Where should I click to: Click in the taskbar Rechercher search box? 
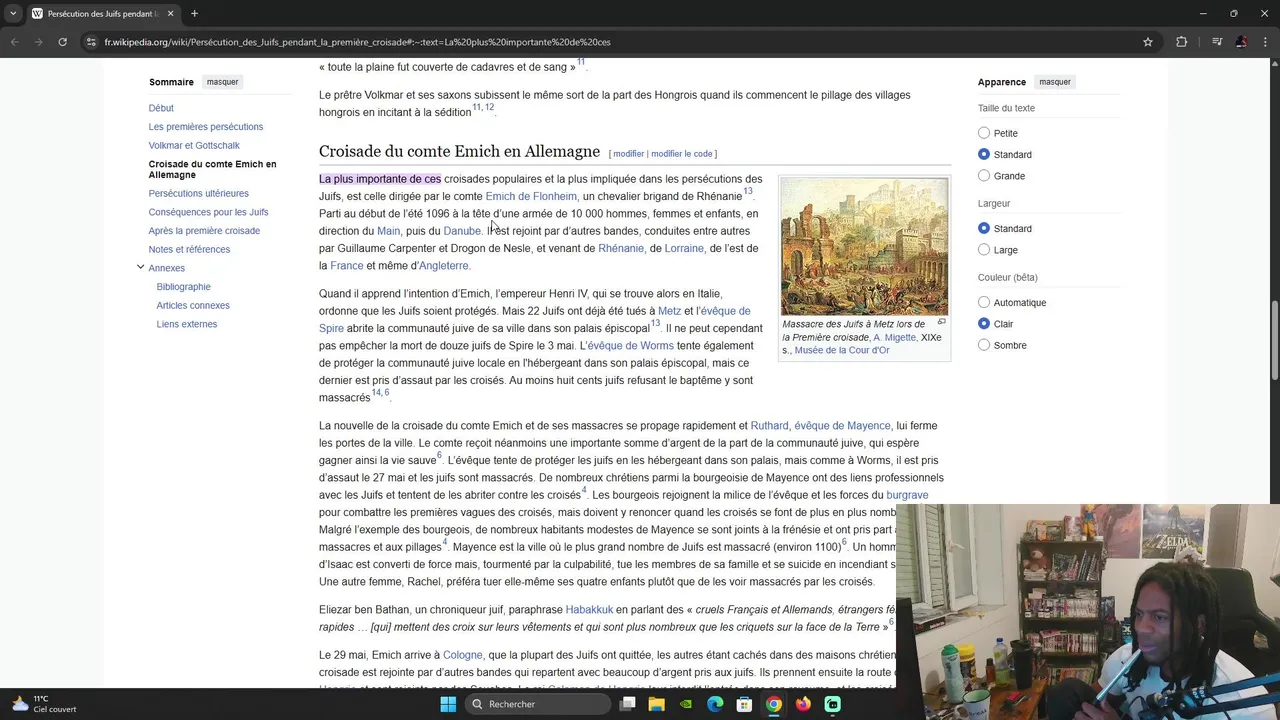pyautogui.click(x=538, y=704)
